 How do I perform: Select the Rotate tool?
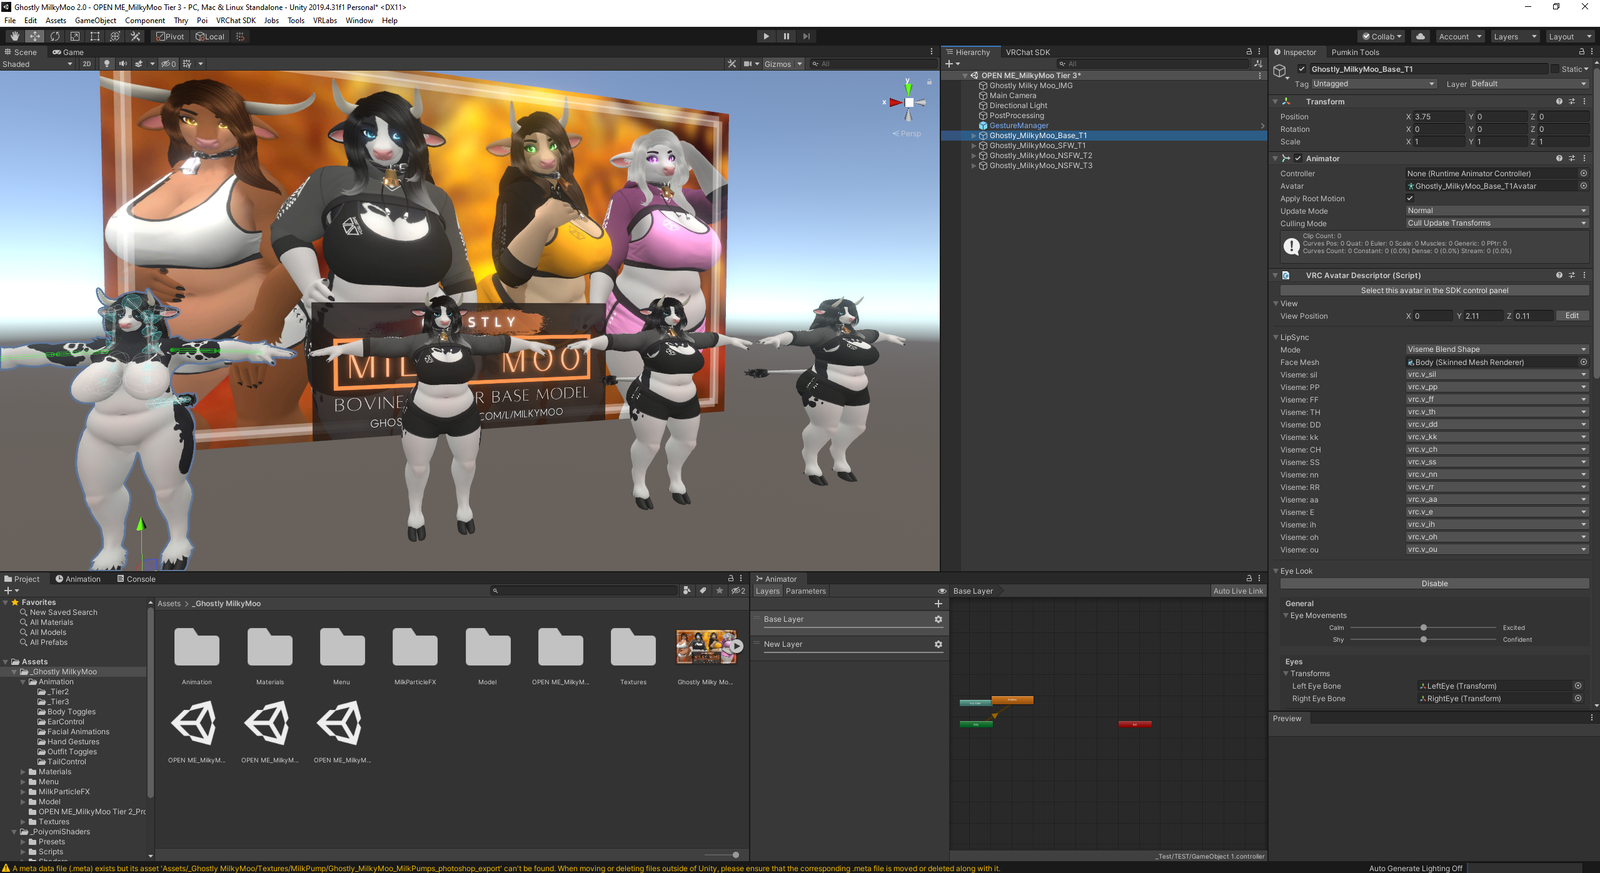[x=55, y=36]
